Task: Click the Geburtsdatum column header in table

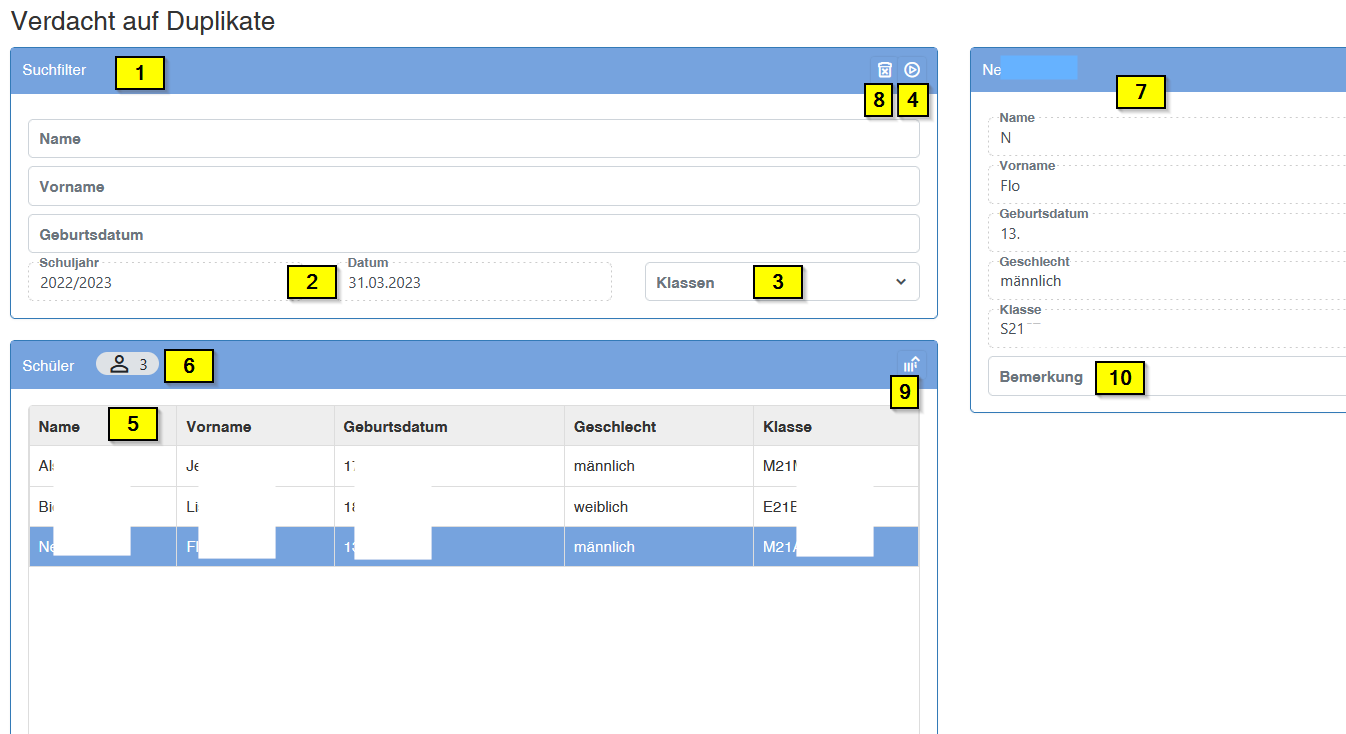Action: click(x=395, y=427)
